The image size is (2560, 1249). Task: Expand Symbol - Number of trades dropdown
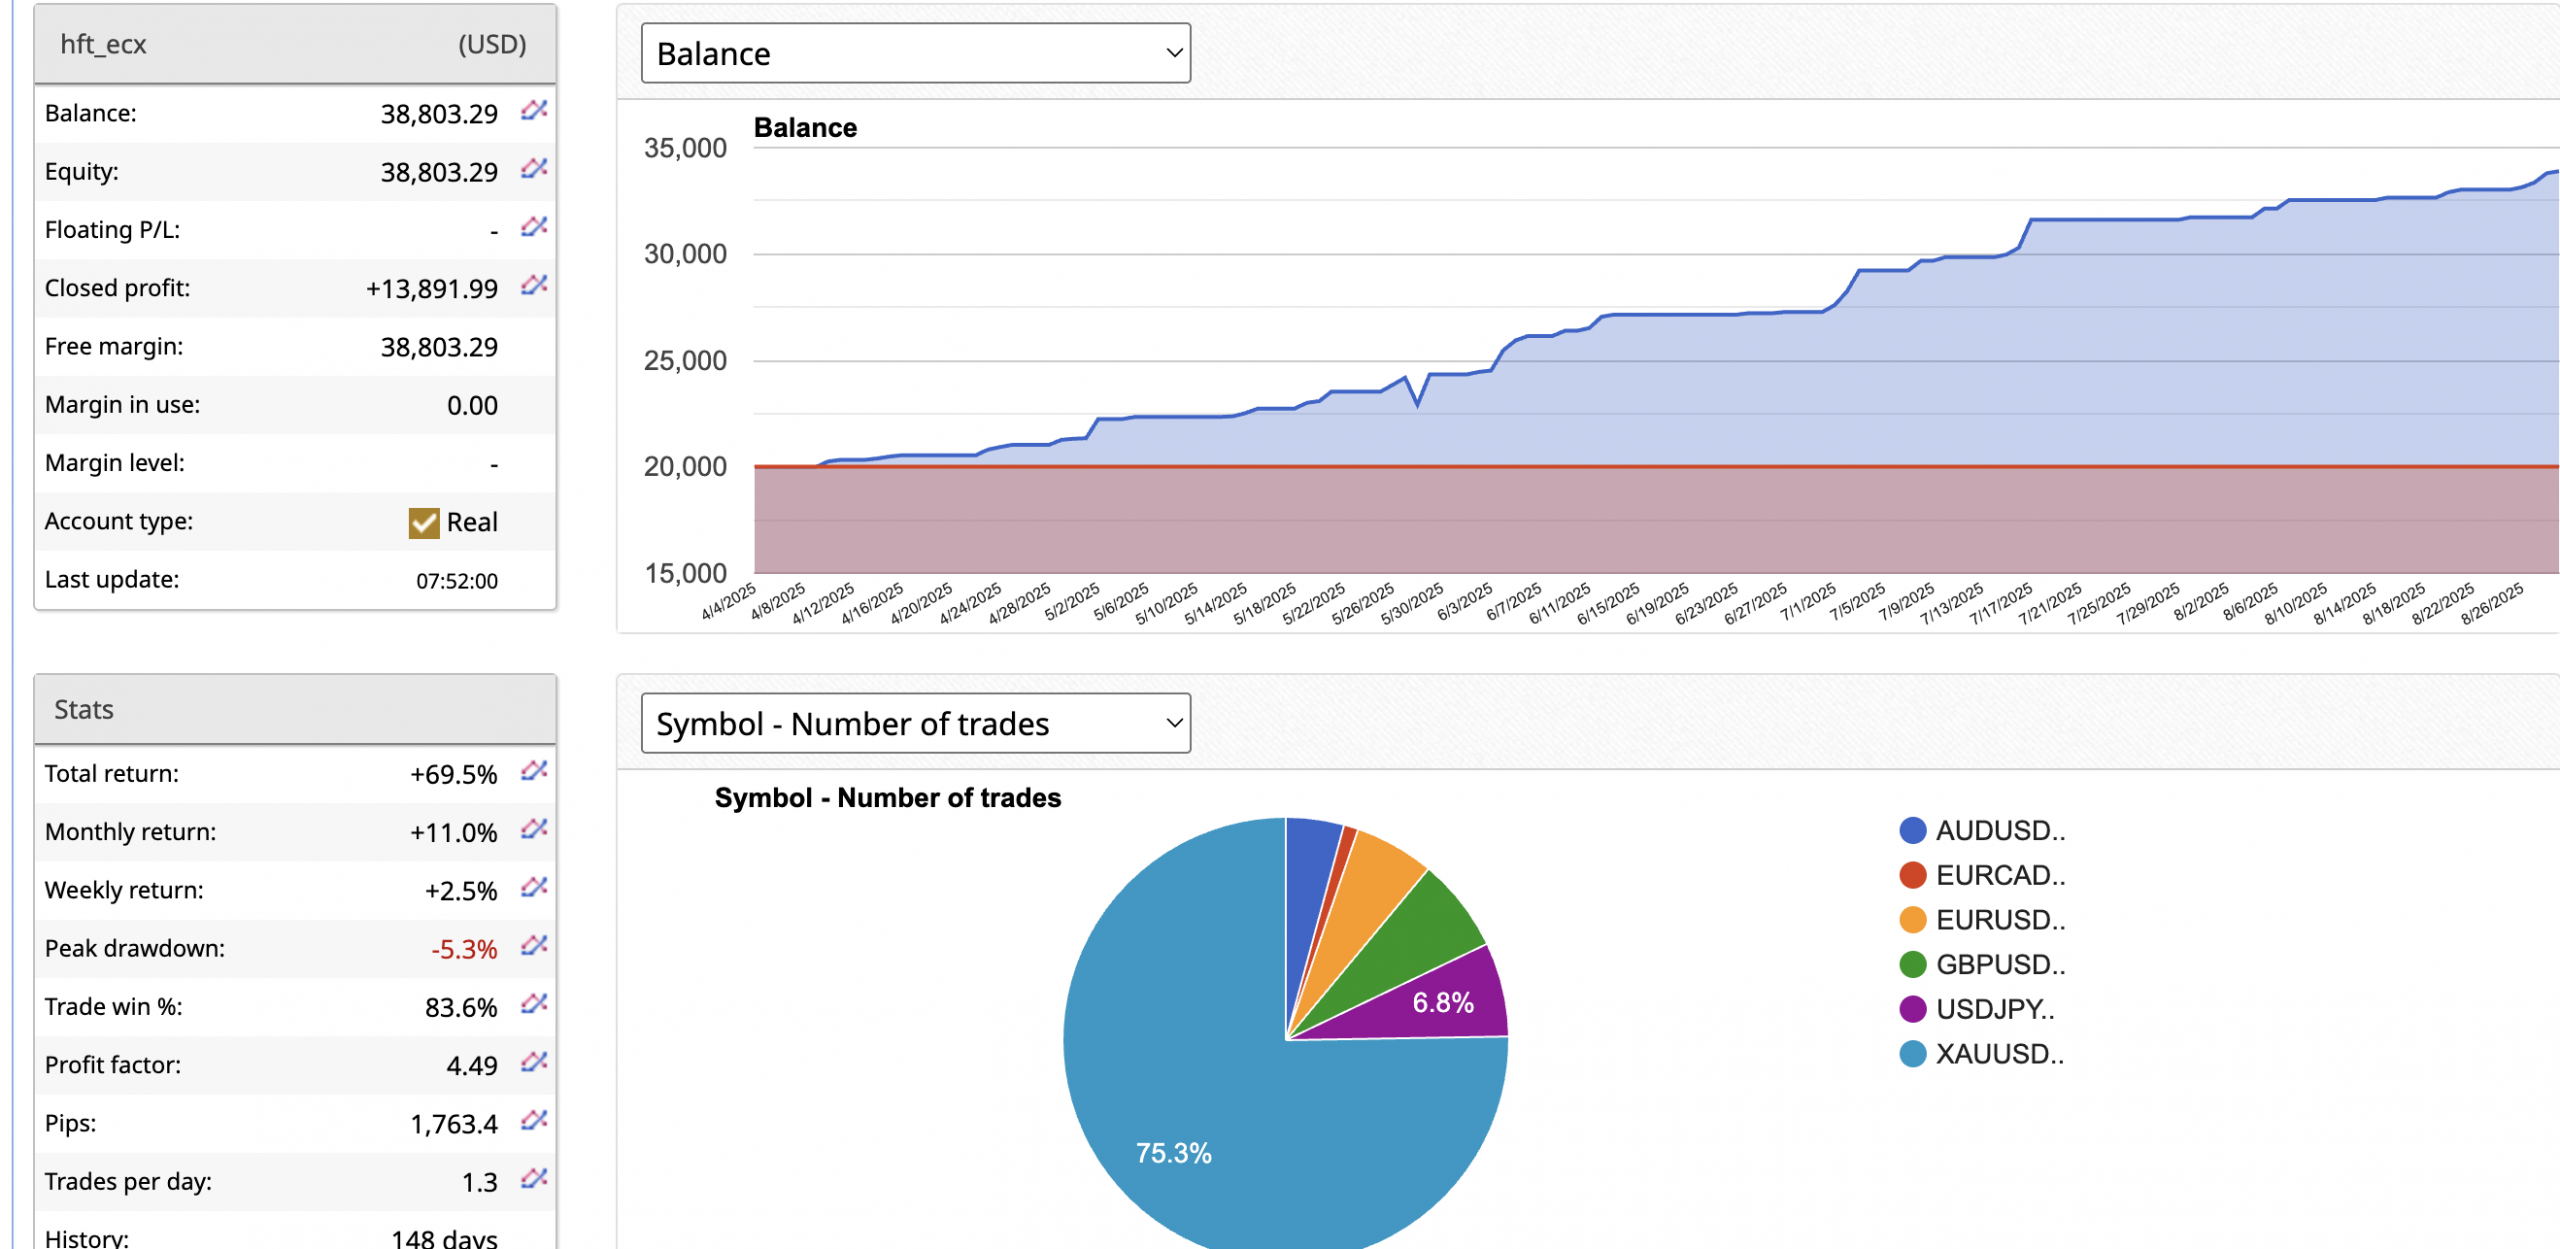(x=915, y=723)
